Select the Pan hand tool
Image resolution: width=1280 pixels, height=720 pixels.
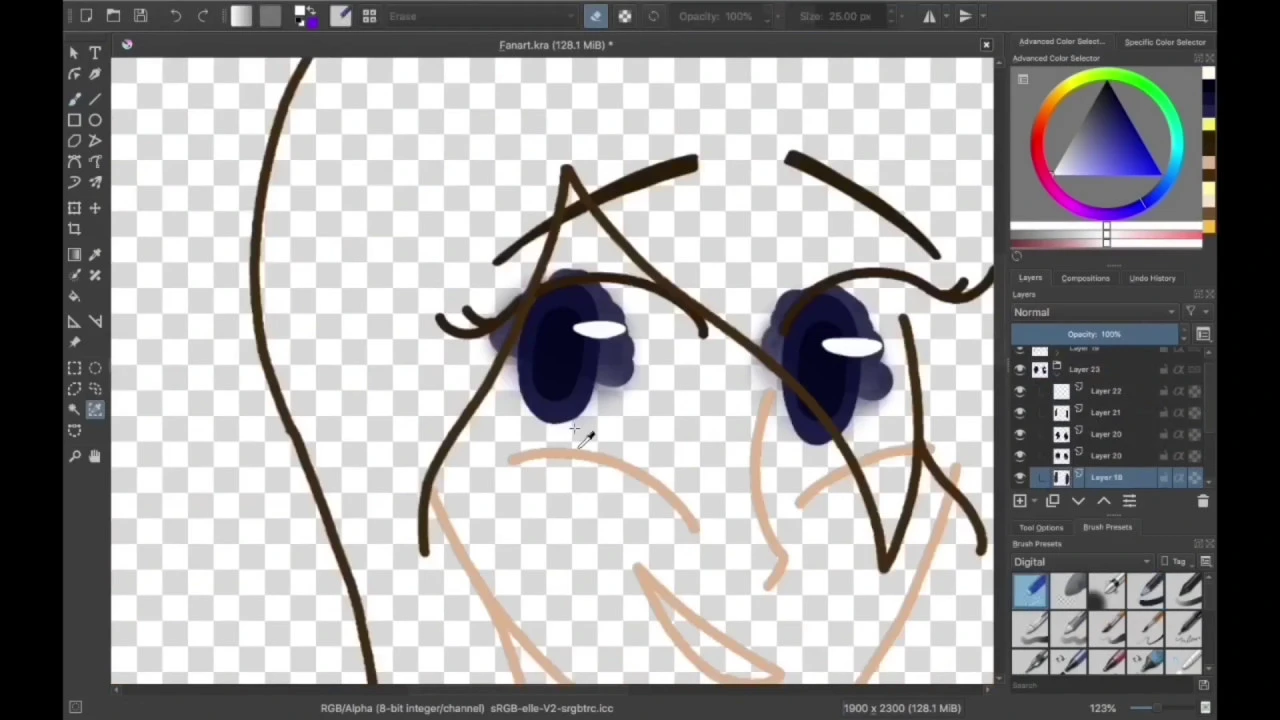pos(95,456)
